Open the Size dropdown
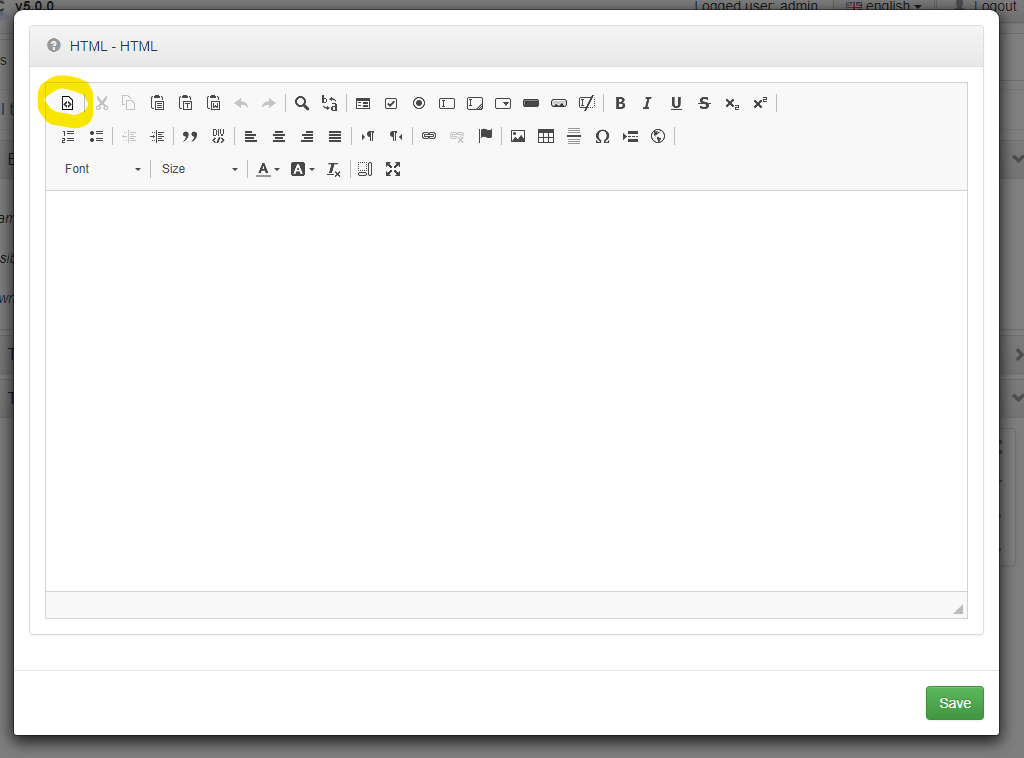1024x758 pixels. [x=199, y=169]
